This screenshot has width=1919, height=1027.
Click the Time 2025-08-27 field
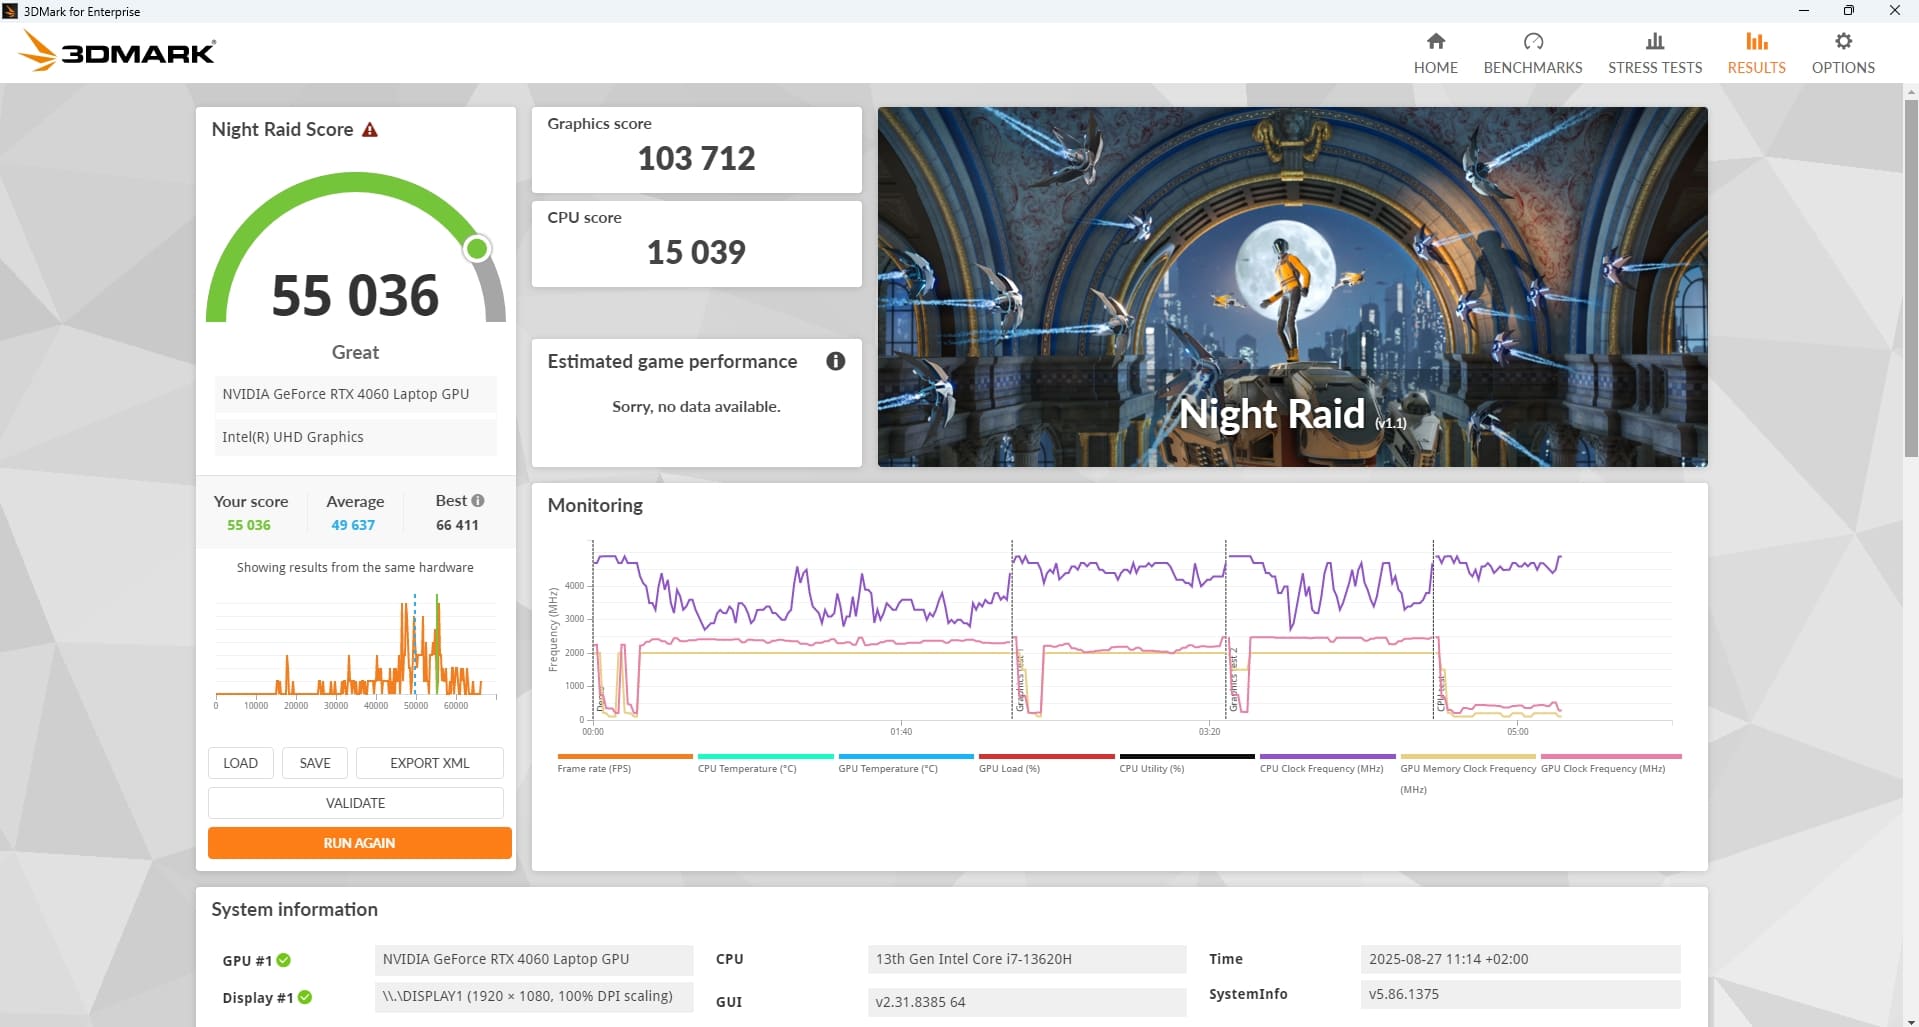click(1520, 959)
